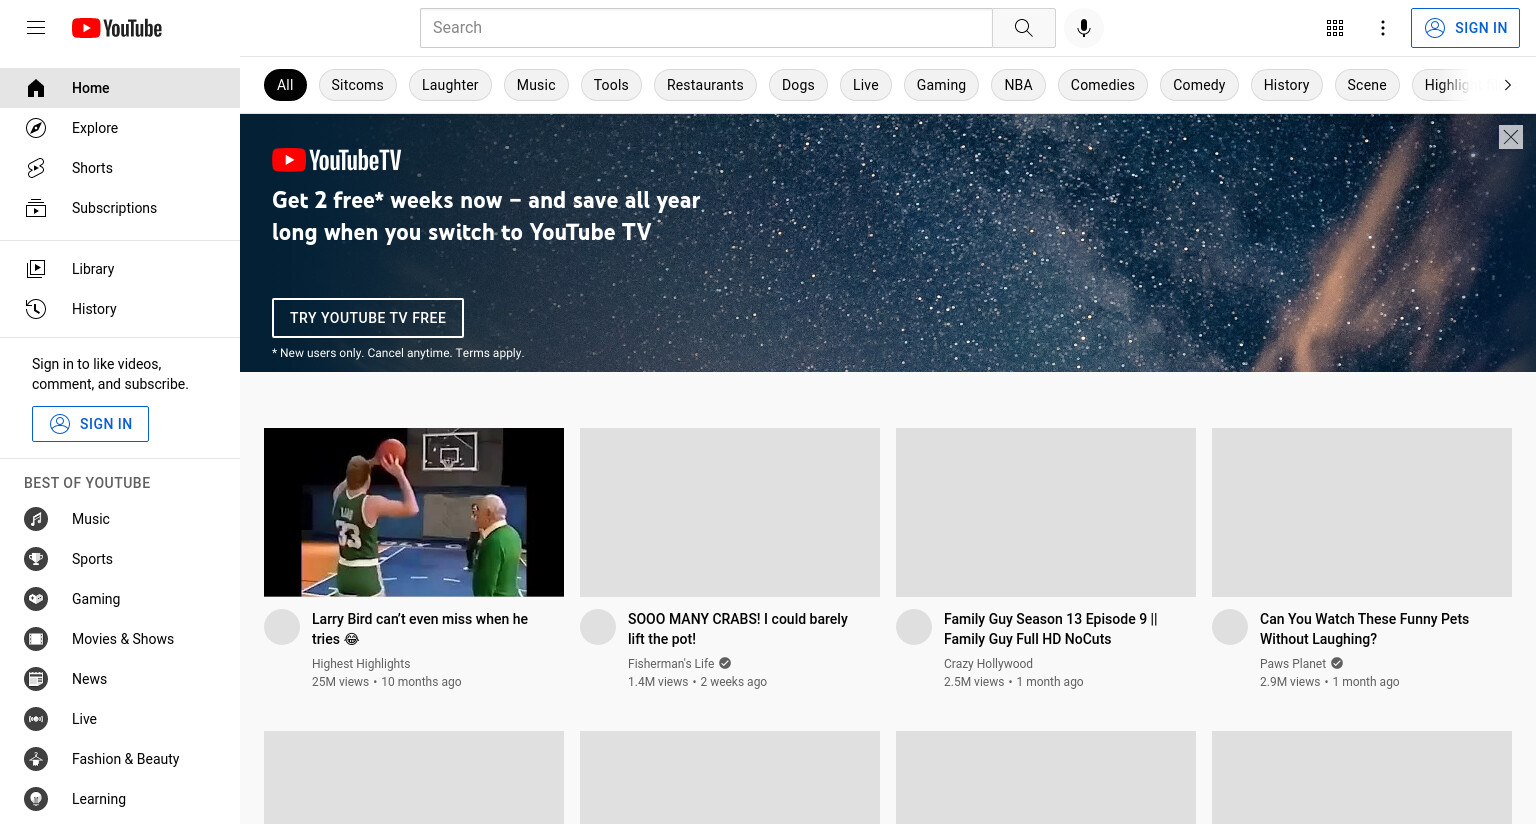1536x824 pixels.
Task: Click the Learning lightbulb icon
Action: [x=36, y=799]
